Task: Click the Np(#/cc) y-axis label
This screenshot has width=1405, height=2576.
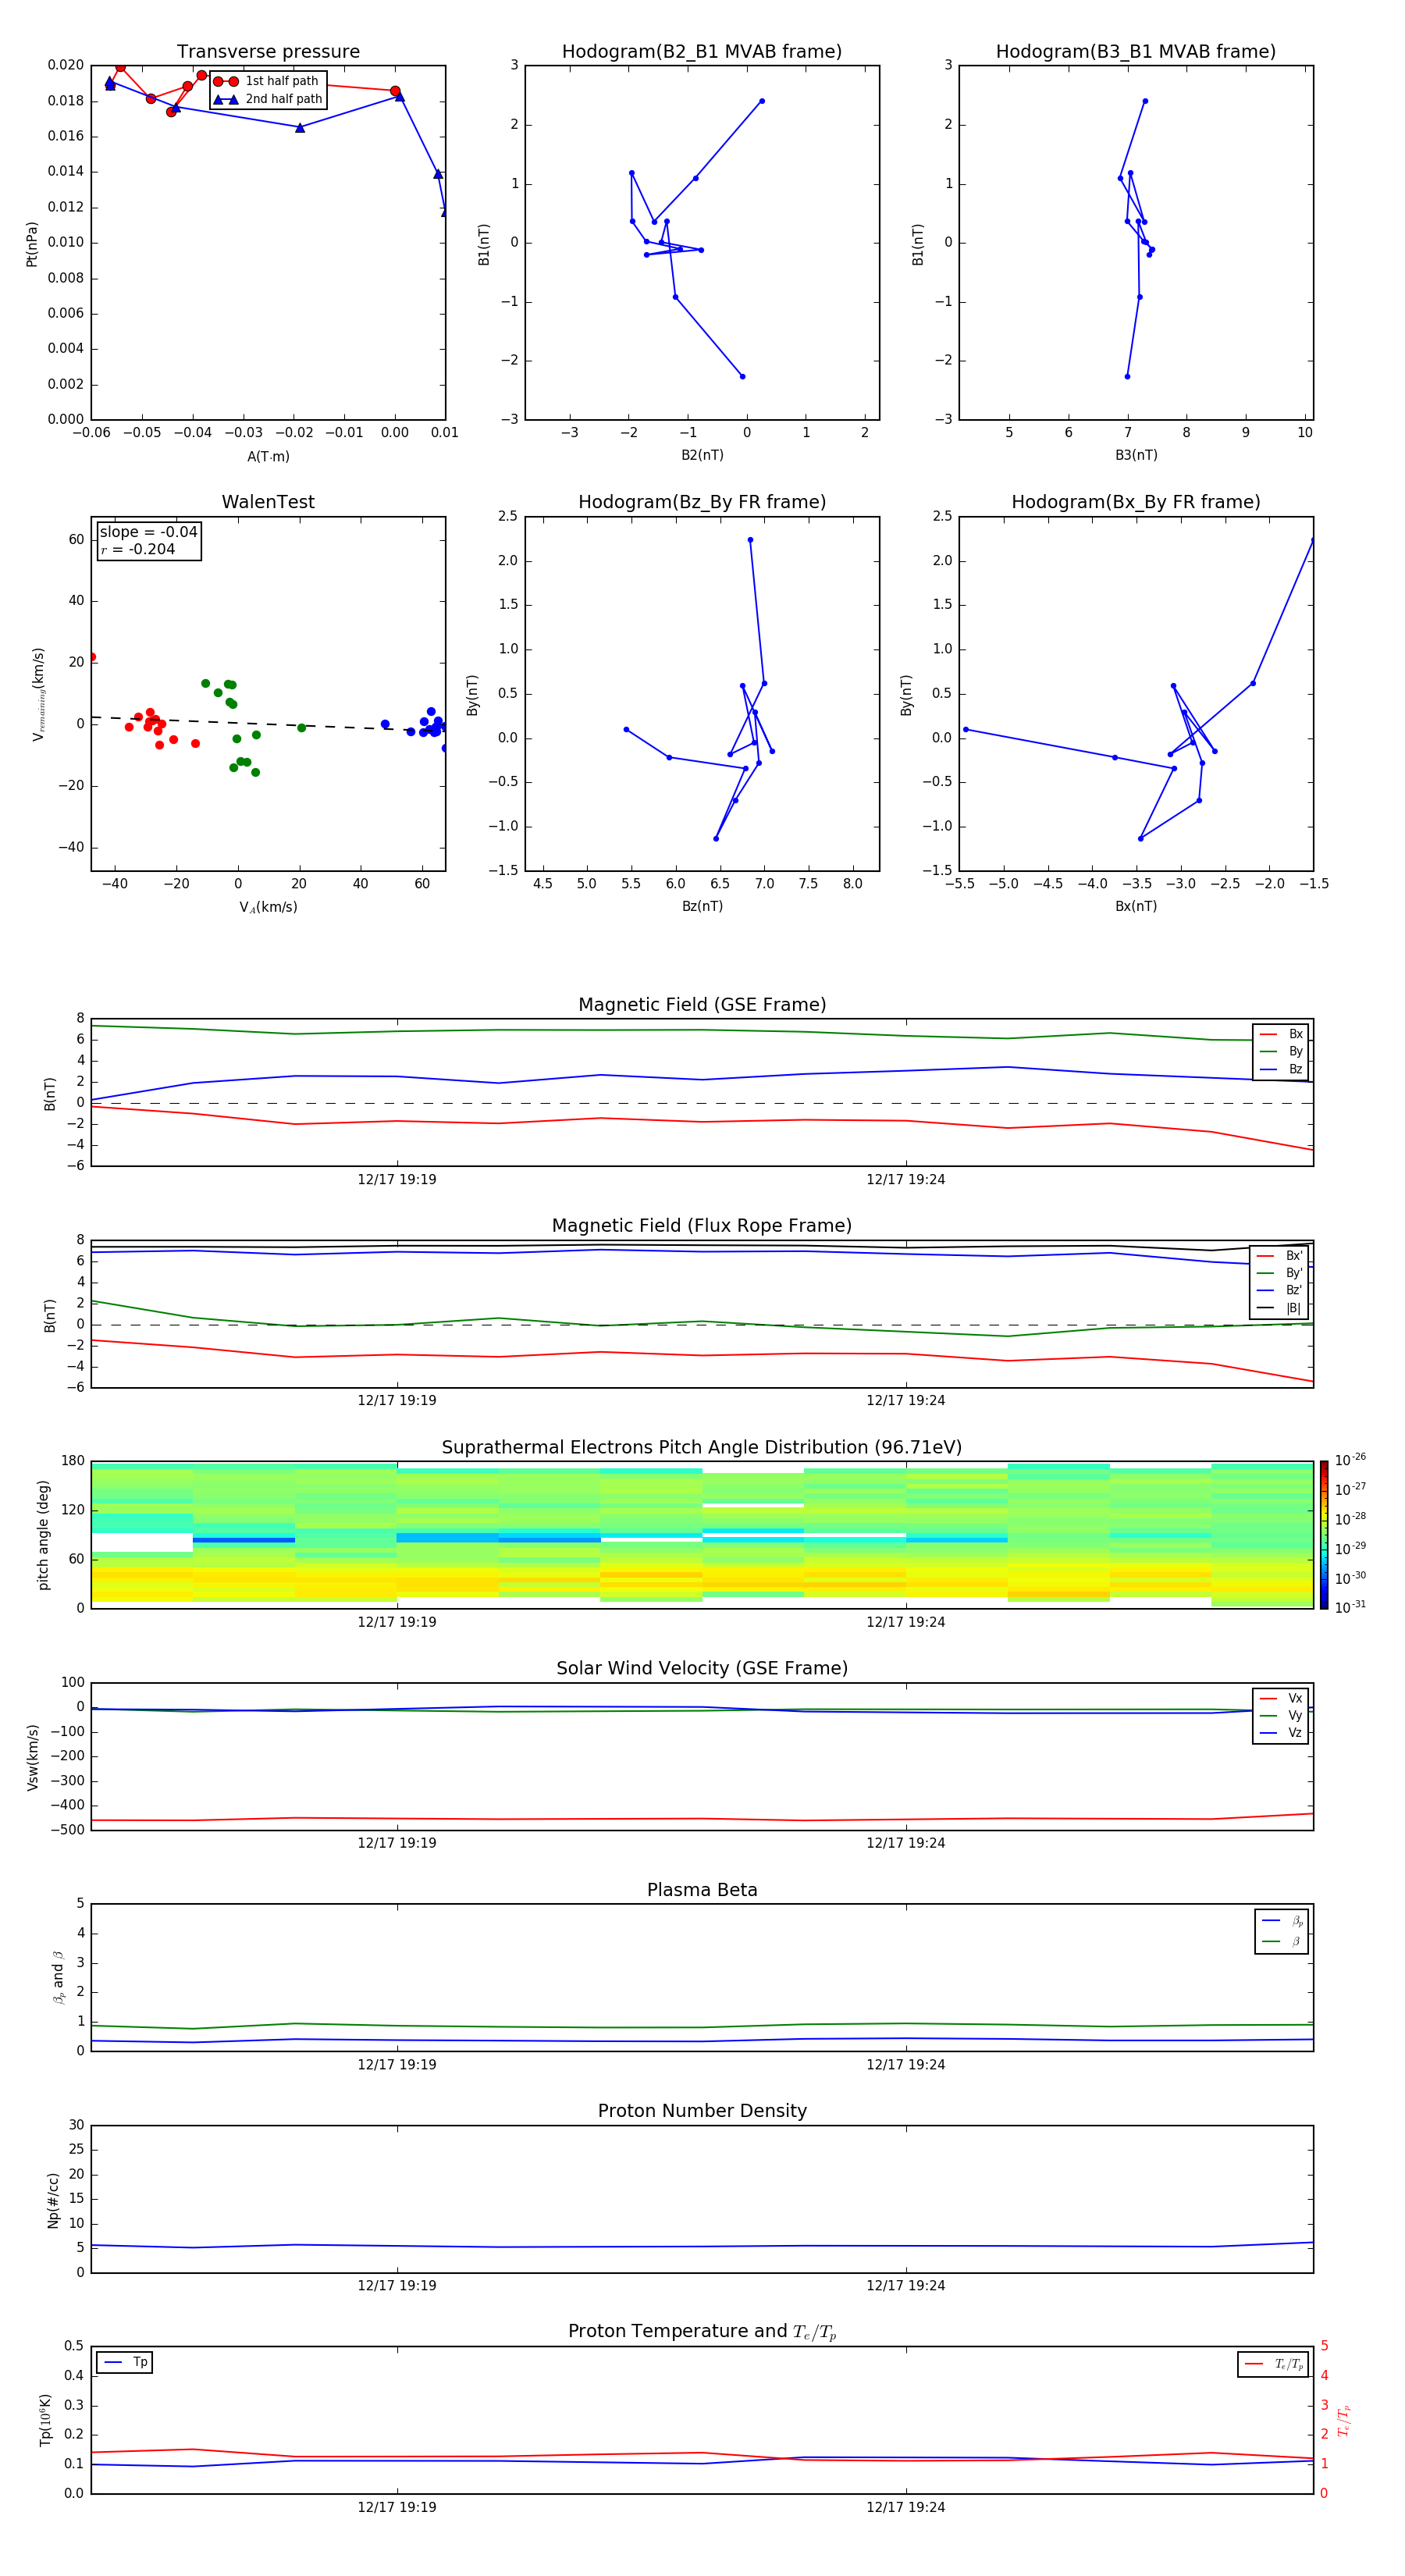Action: point(53,2199)
